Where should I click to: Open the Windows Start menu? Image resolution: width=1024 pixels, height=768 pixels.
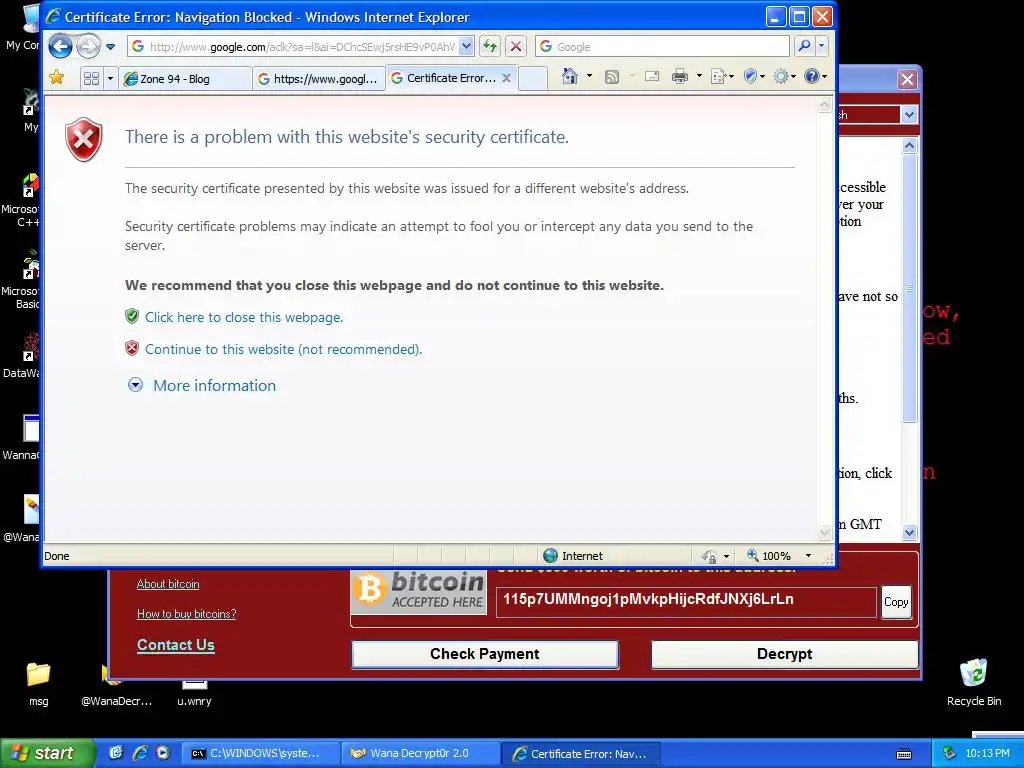[x=48, y=753]
